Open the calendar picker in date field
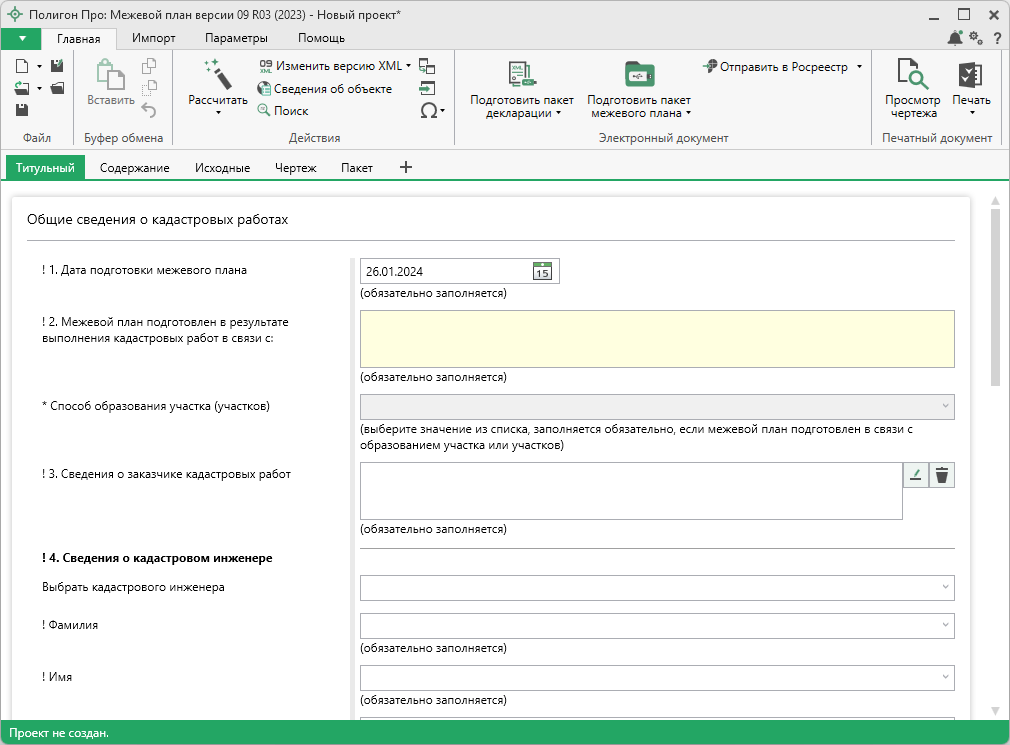 (542, 271)
